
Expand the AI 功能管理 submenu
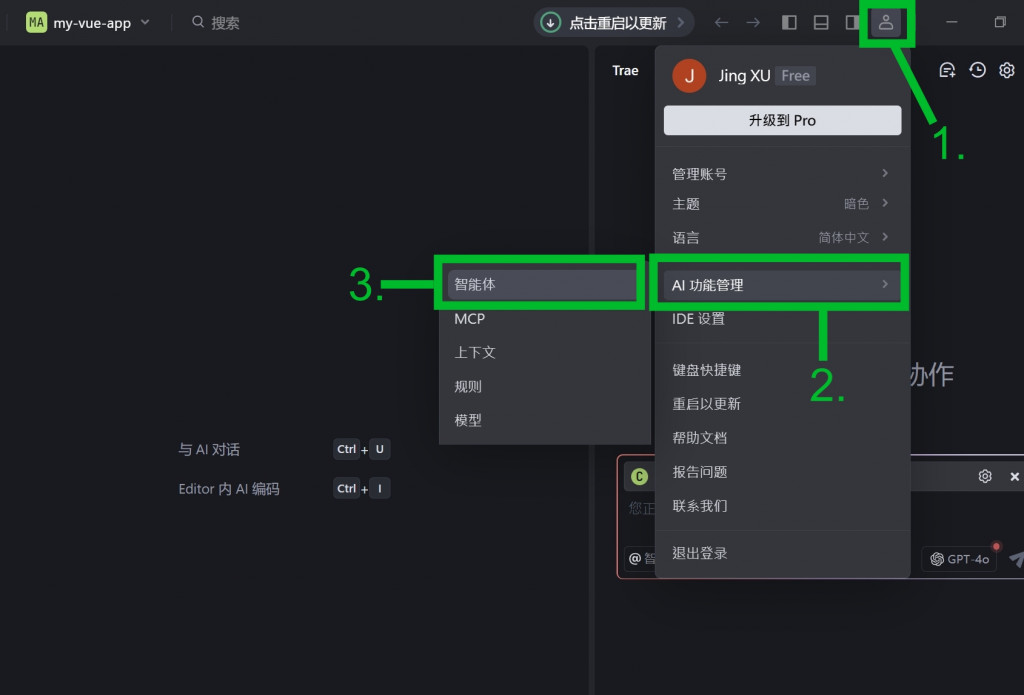(782, 285)
